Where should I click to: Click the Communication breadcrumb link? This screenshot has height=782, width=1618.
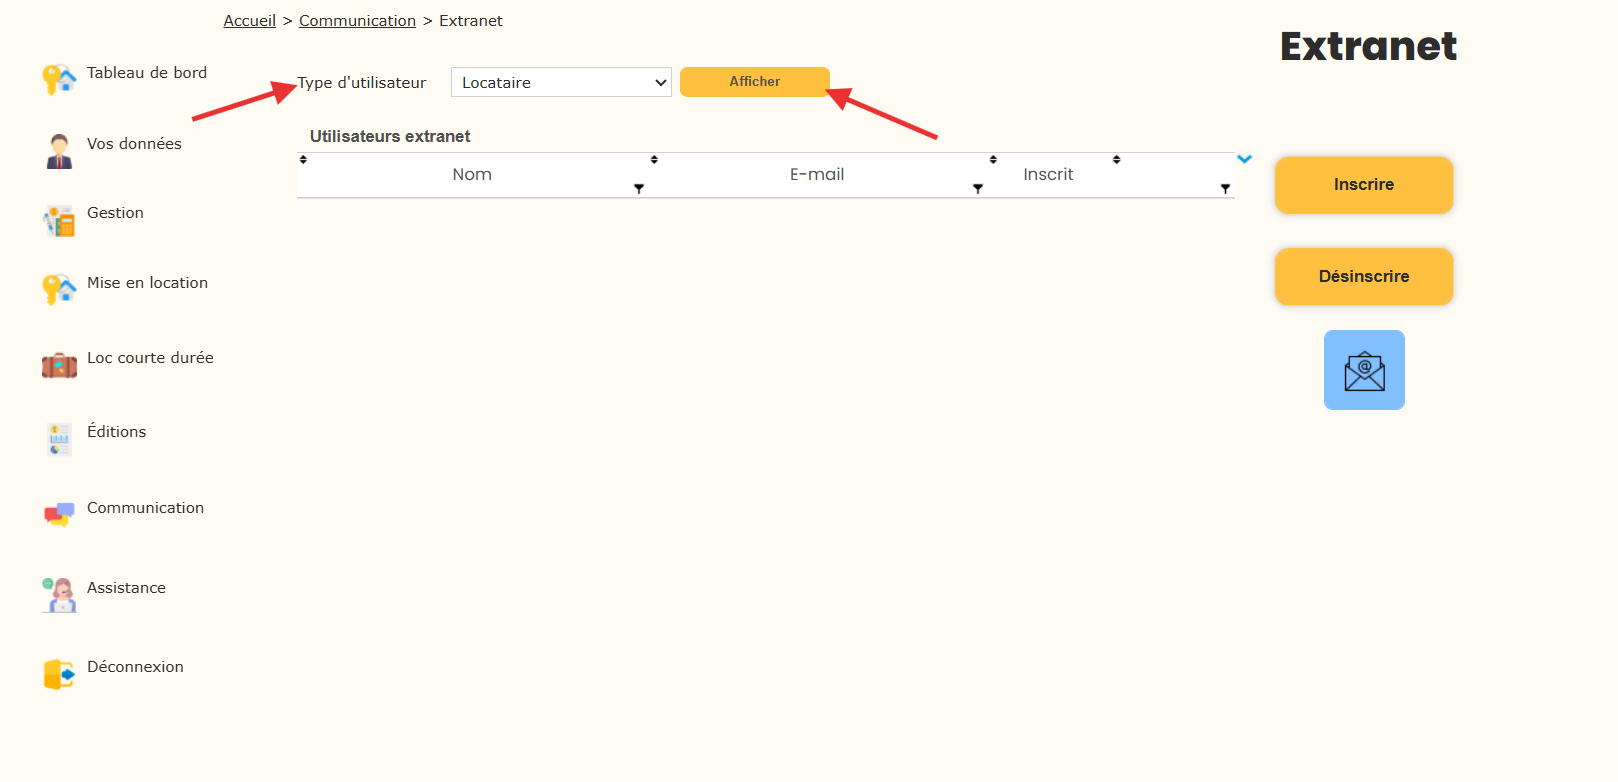[x=357, y=21]
